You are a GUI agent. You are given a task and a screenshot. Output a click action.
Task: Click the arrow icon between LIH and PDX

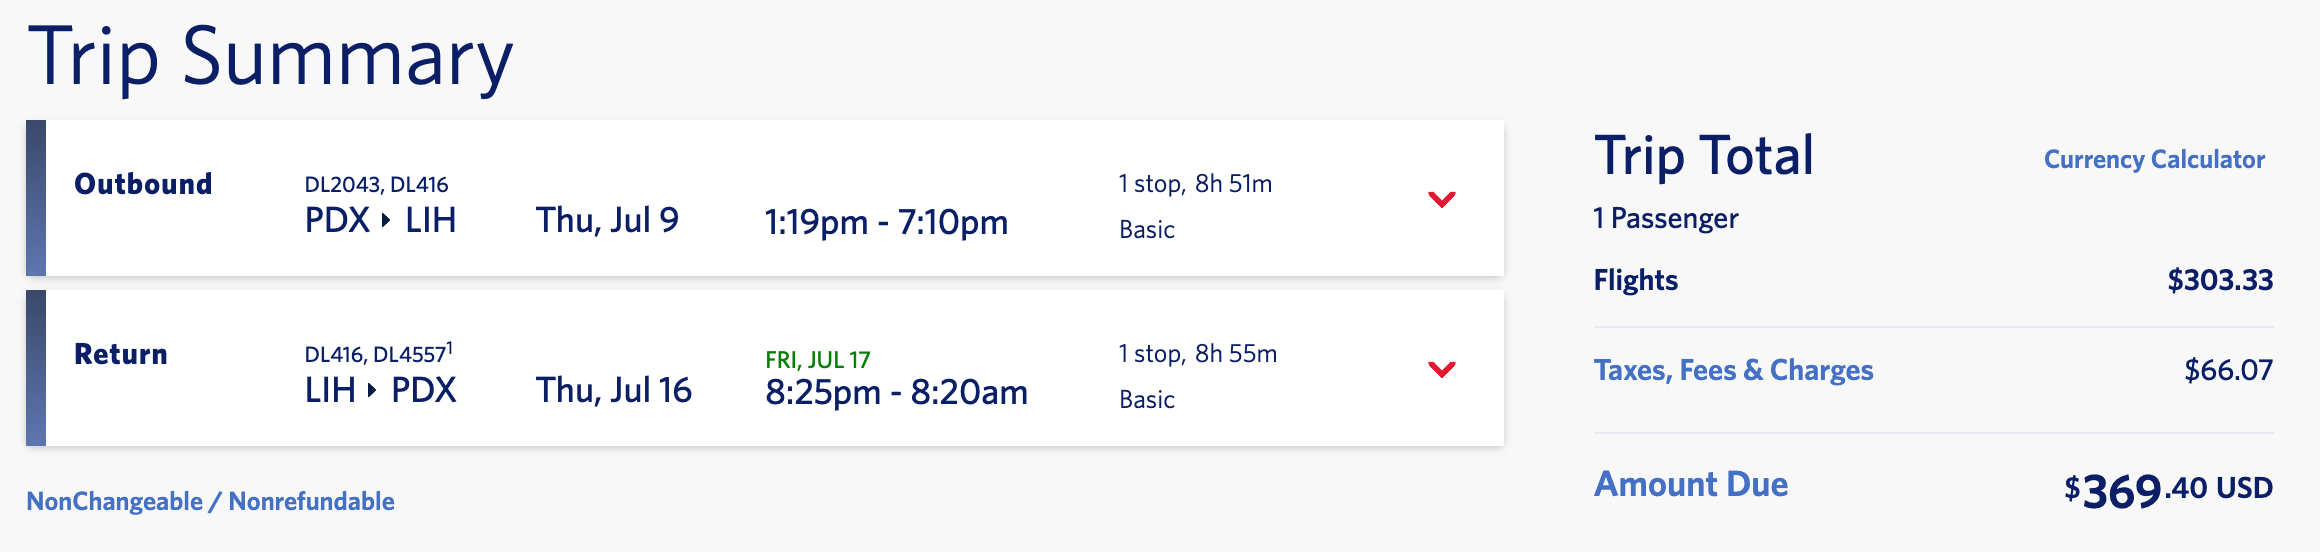pos(372,391)
